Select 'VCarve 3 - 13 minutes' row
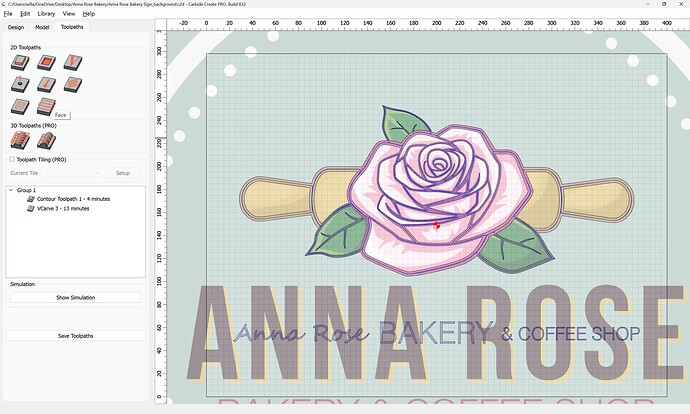Viewport: 690px width, 414px height. tap(63, 209)
